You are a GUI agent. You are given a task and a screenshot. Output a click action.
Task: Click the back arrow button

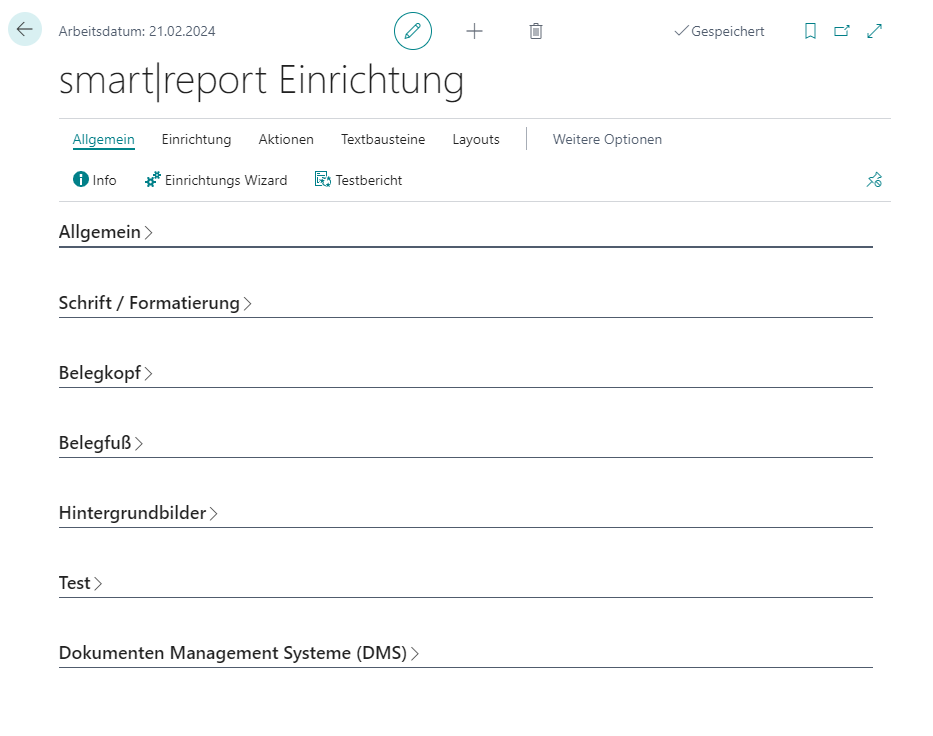[25, 30]
